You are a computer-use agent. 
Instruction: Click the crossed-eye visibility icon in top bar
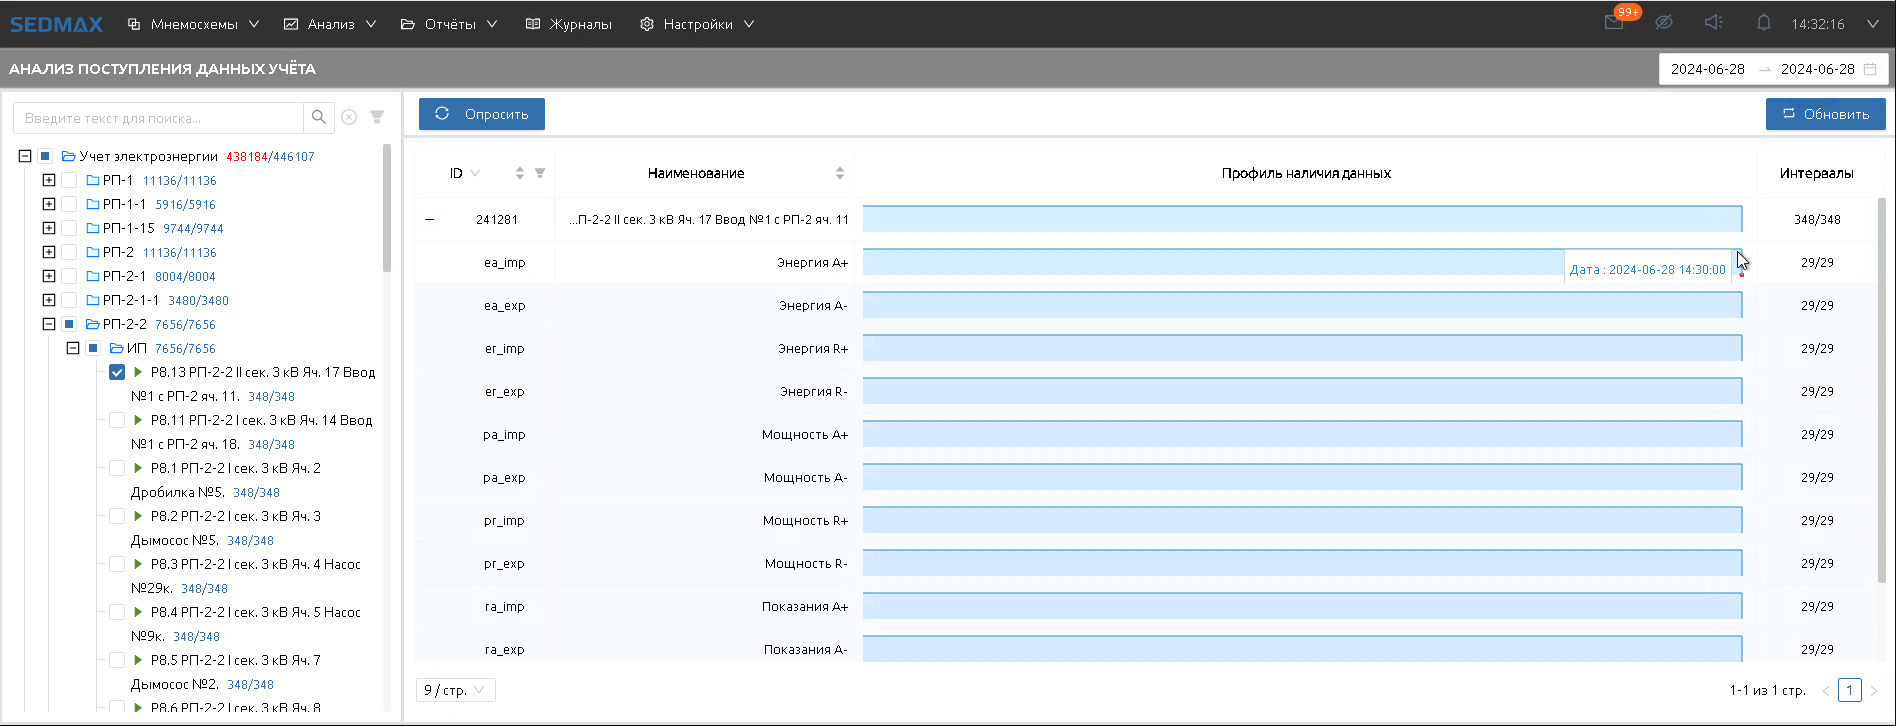click(x=1664, y=23)
